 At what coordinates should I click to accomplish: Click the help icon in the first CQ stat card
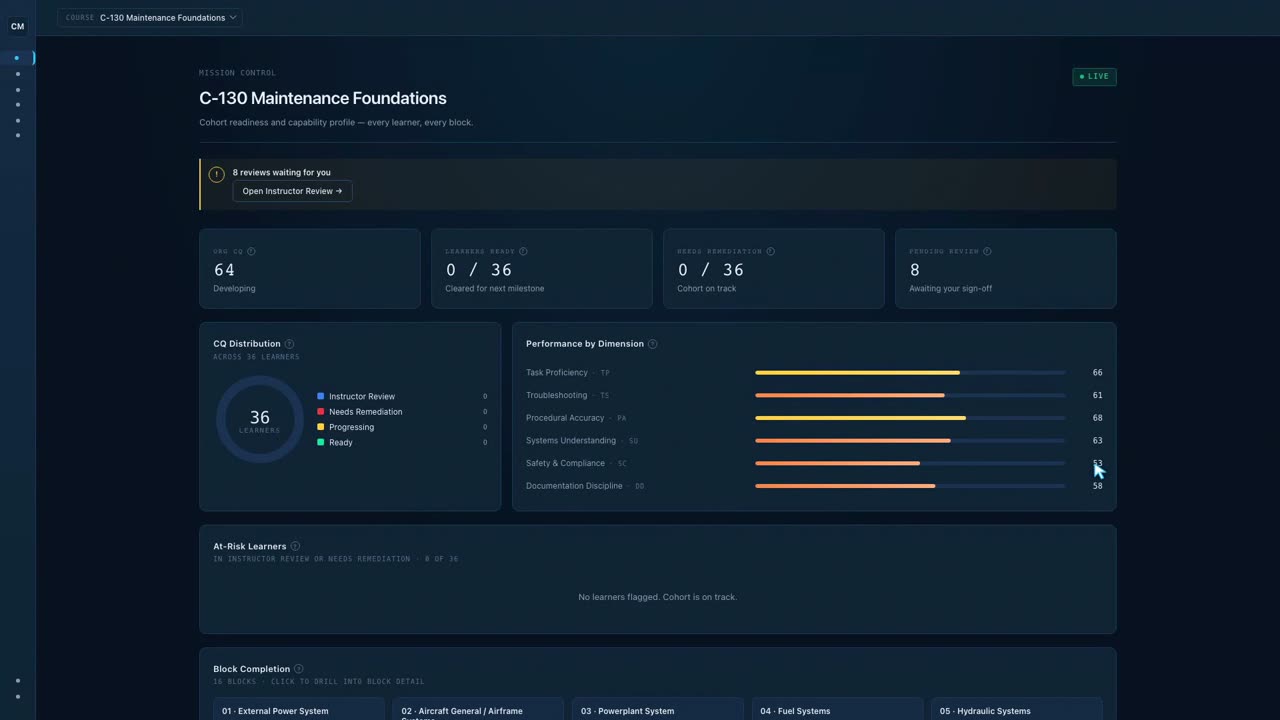coord(251,251)
